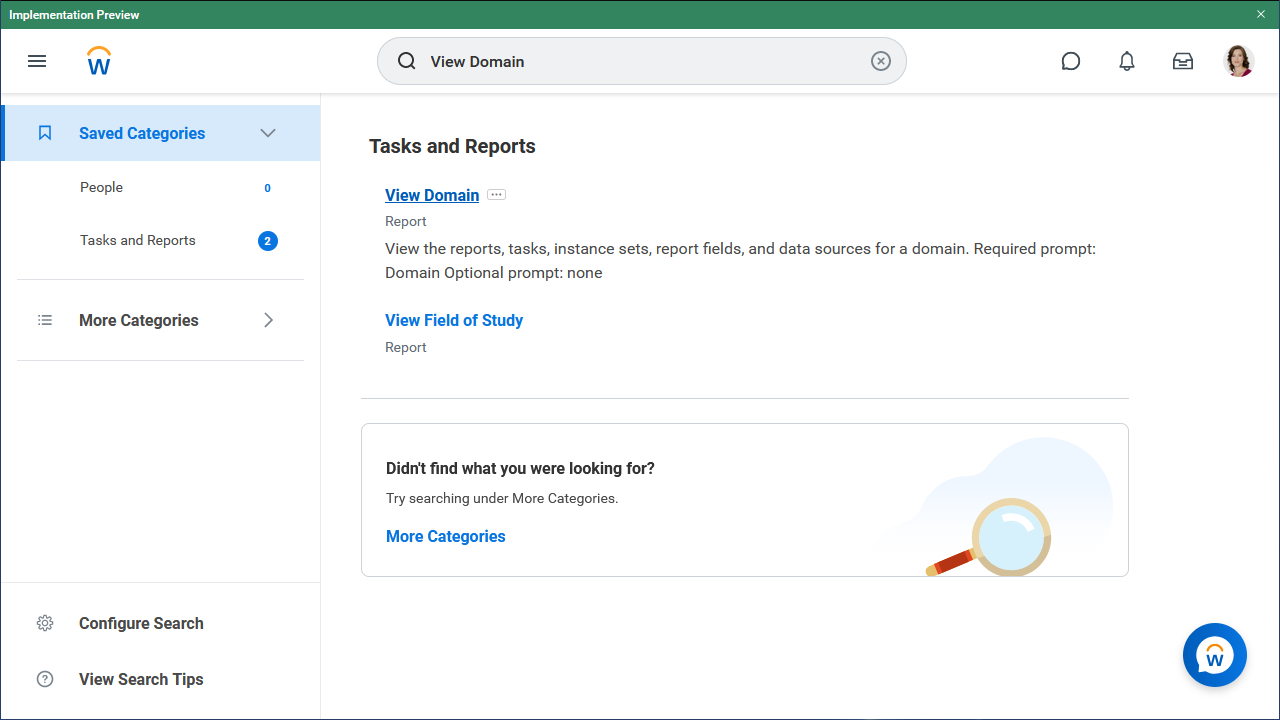Viewport: 1280px width, 720px height.
Task: Open the View Domain report
Action: 432,195
